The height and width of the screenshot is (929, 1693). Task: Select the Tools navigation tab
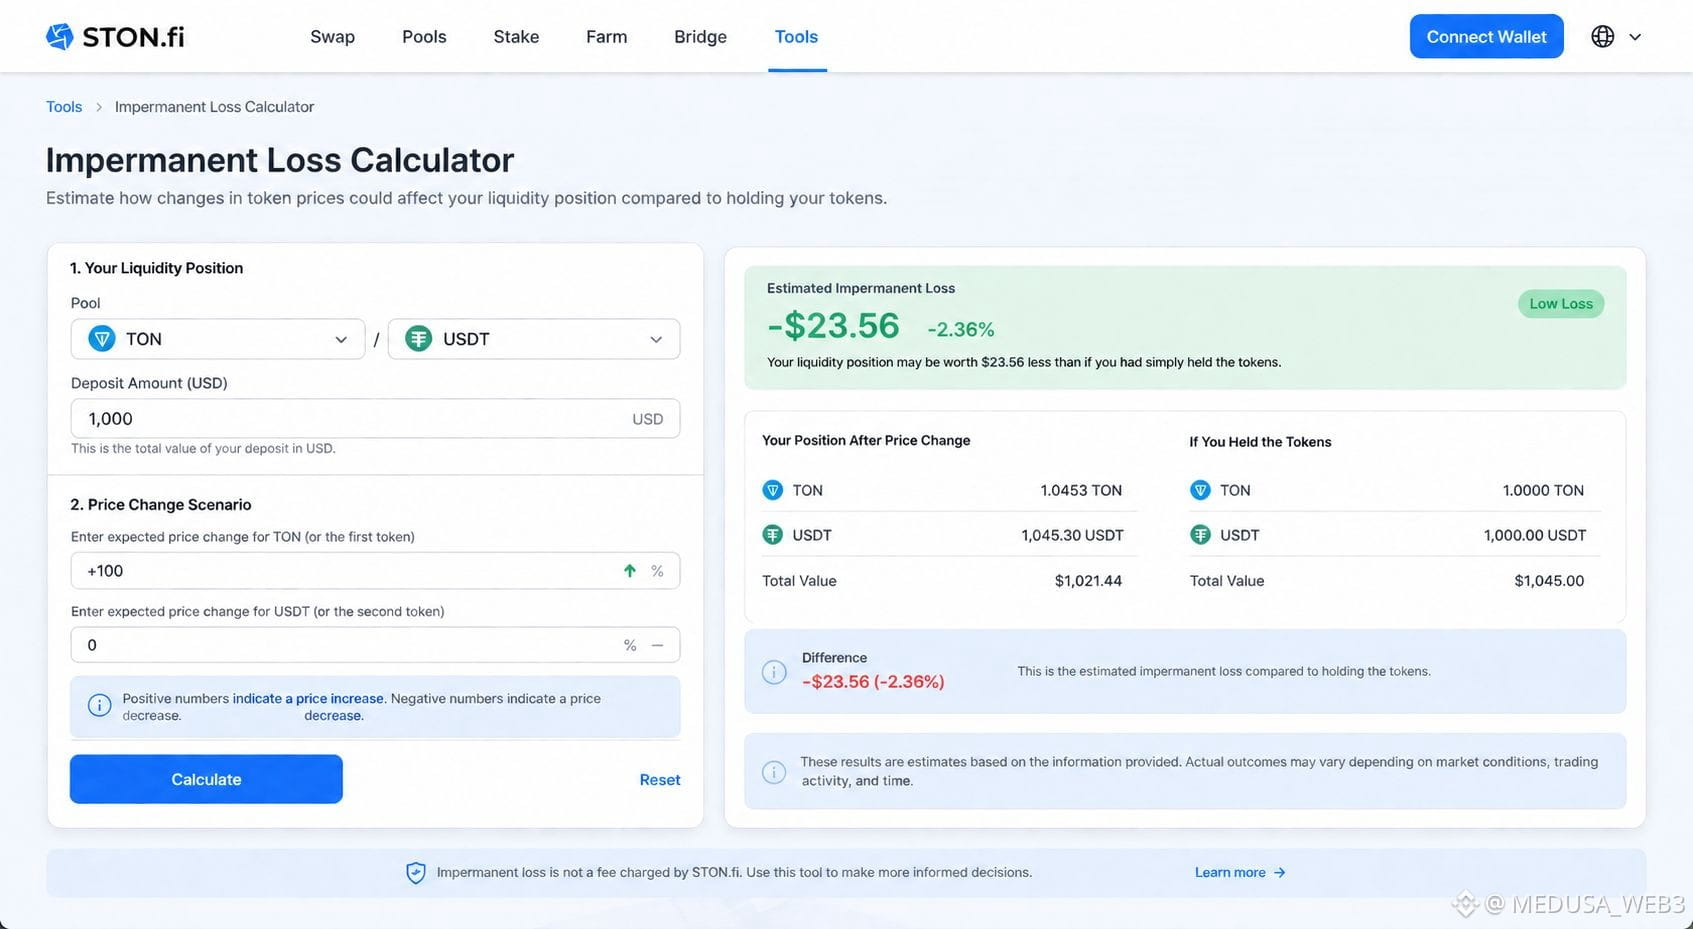pyautogui.click(x=796, y=37)
